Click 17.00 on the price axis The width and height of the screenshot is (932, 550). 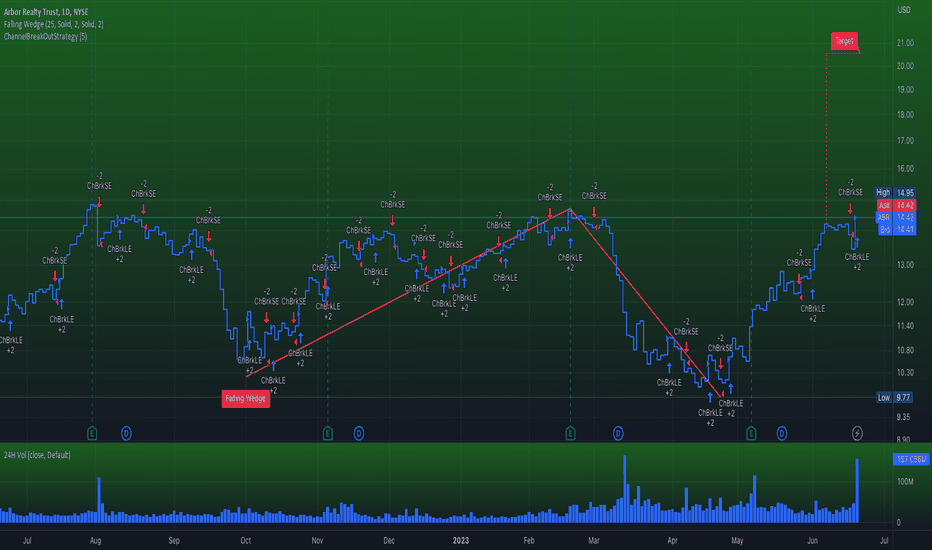tap(905, 141)
